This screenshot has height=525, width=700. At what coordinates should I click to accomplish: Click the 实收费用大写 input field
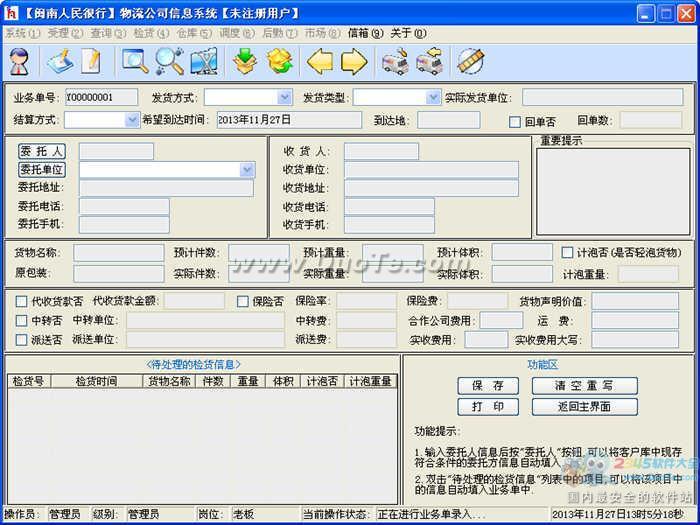click(x=635, y=340)
